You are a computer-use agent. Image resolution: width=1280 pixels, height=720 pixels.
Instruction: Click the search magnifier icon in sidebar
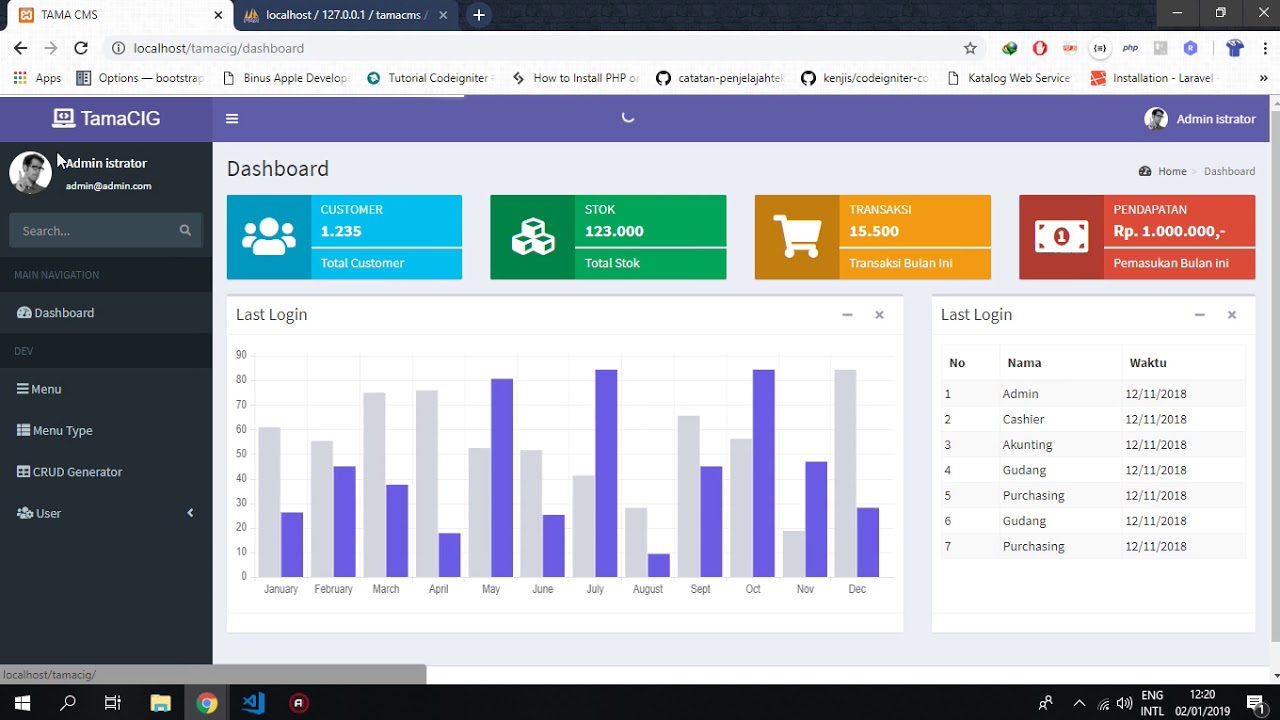click(185, 230)
